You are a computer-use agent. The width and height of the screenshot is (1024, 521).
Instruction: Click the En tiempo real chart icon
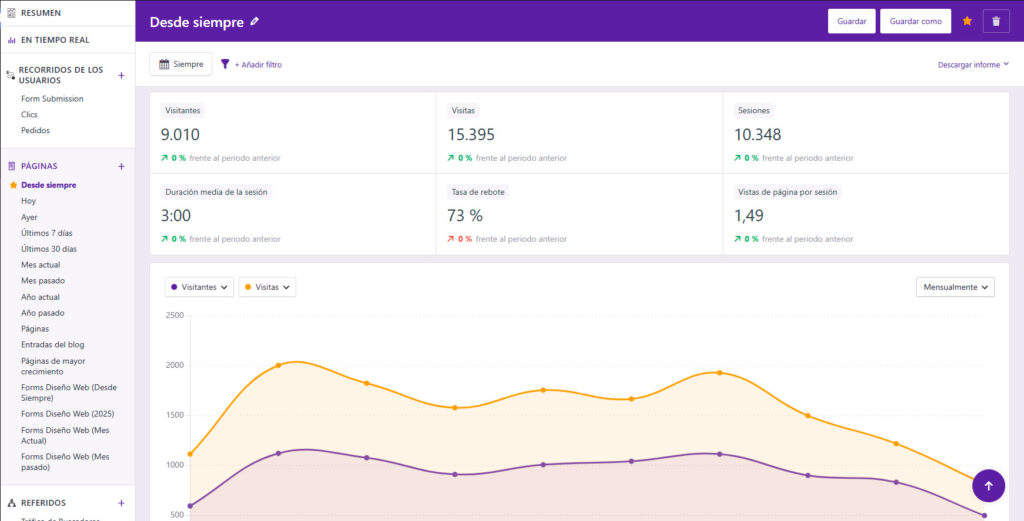[11, 40]
